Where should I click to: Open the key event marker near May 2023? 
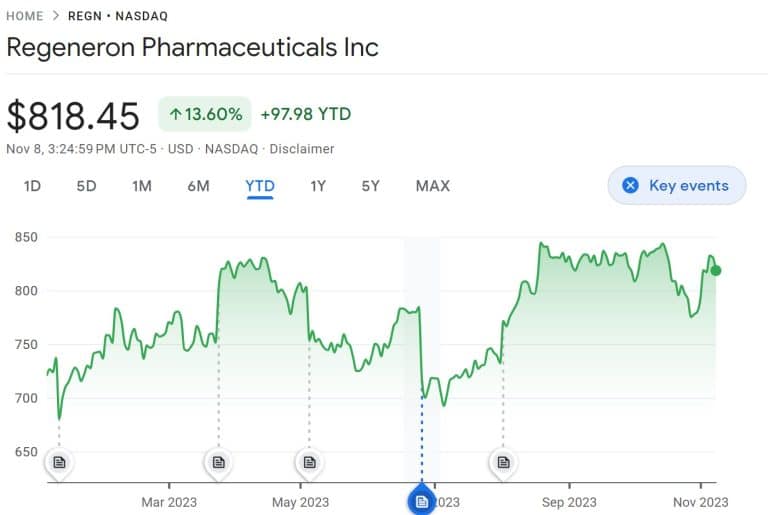coord(309,462)
